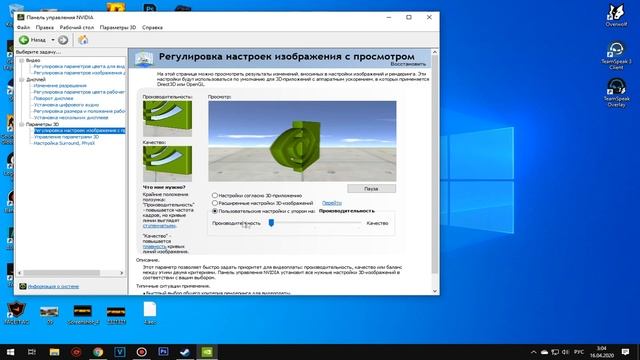Open Регулировка размера и положения рабочего стола
640x360 pixels.
click(x=79, y=111)
